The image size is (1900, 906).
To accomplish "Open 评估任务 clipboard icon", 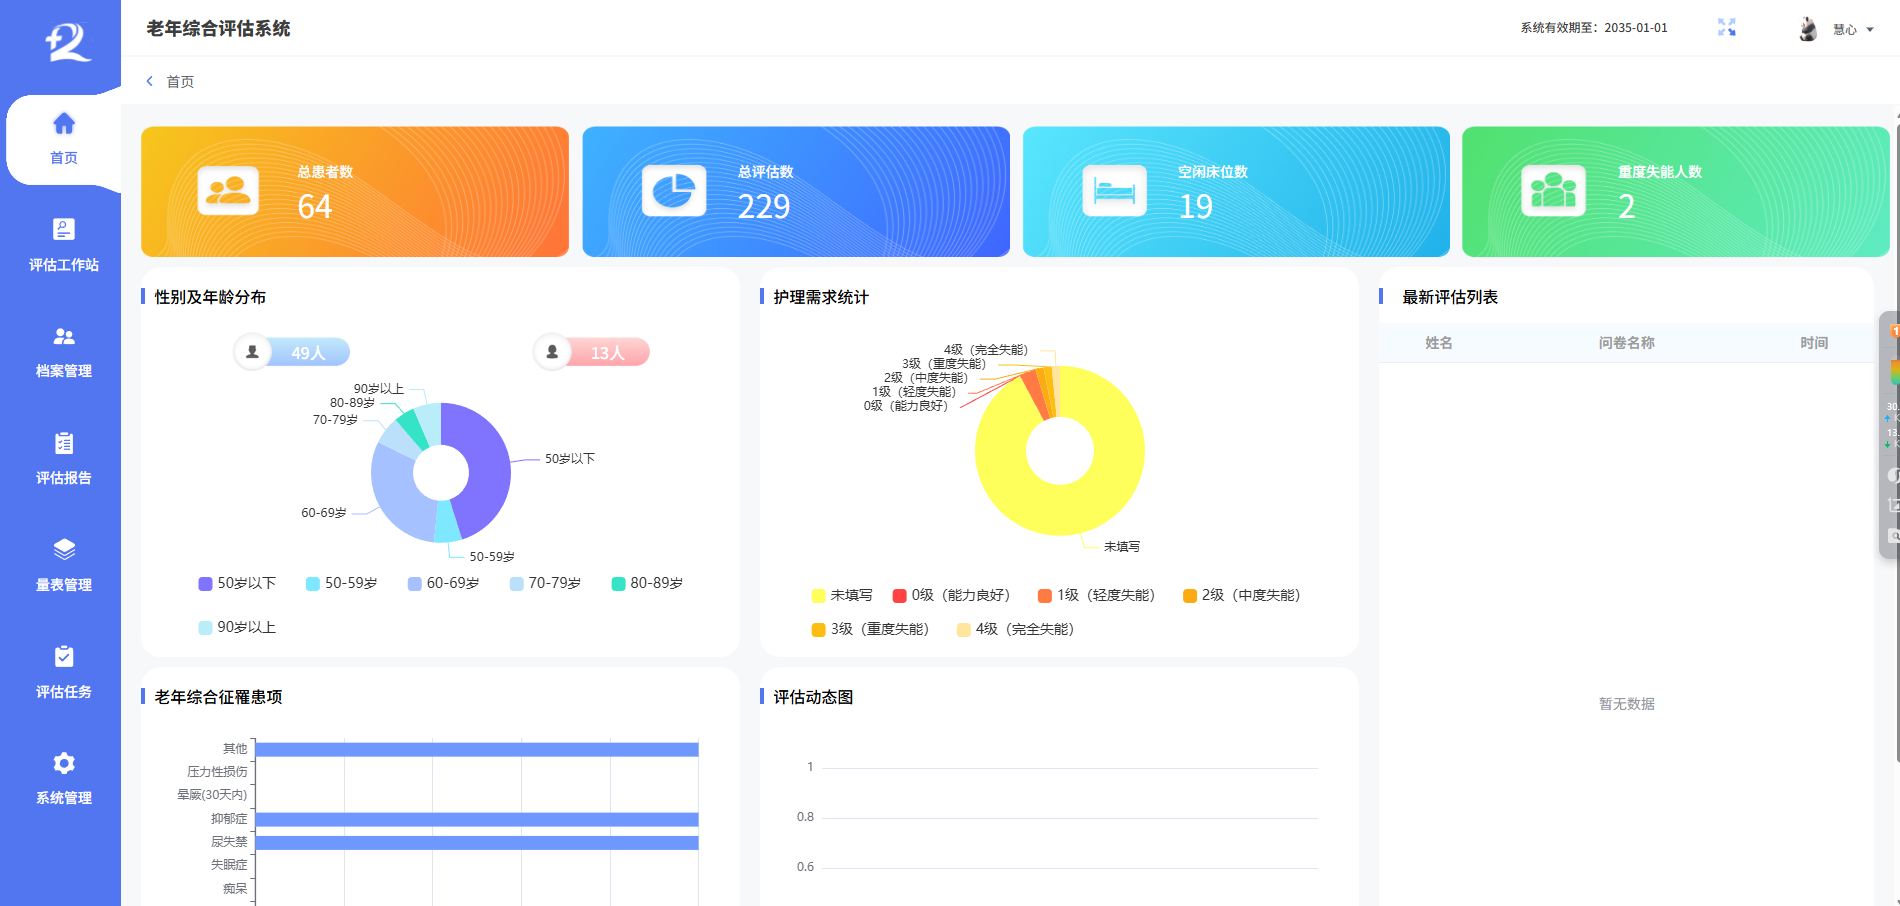I will pyautogui.click(x=64, y=657).
